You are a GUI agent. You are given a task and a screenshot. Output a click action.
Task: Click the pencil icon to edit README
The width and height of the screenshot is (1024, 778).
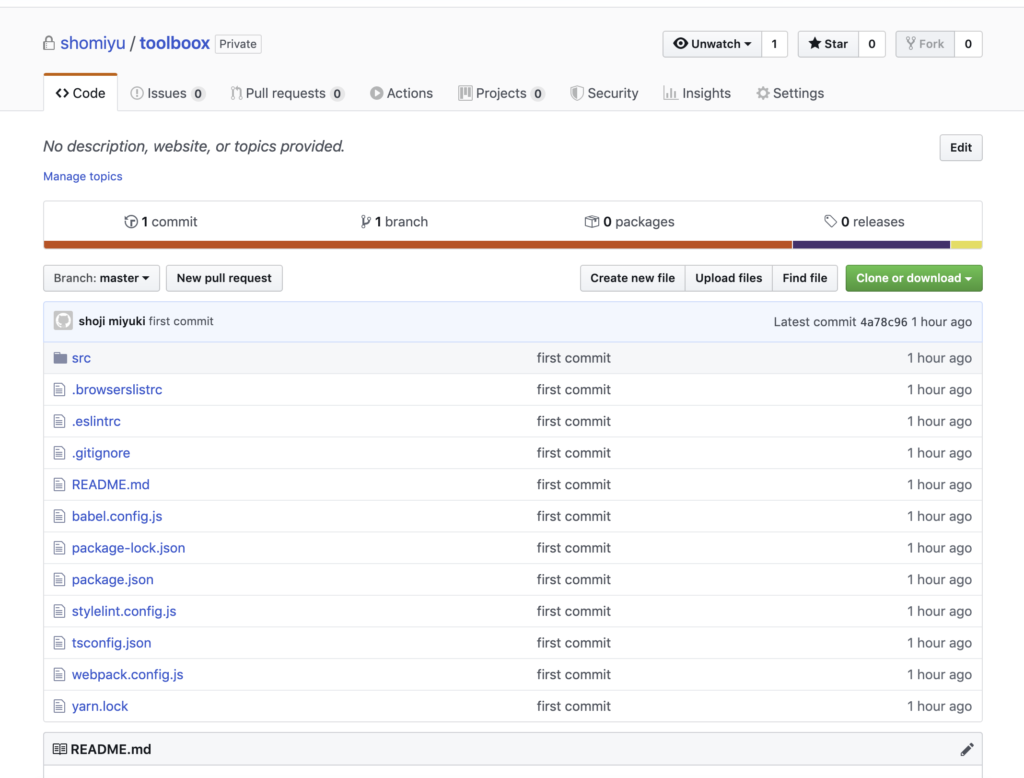(967, 749)
